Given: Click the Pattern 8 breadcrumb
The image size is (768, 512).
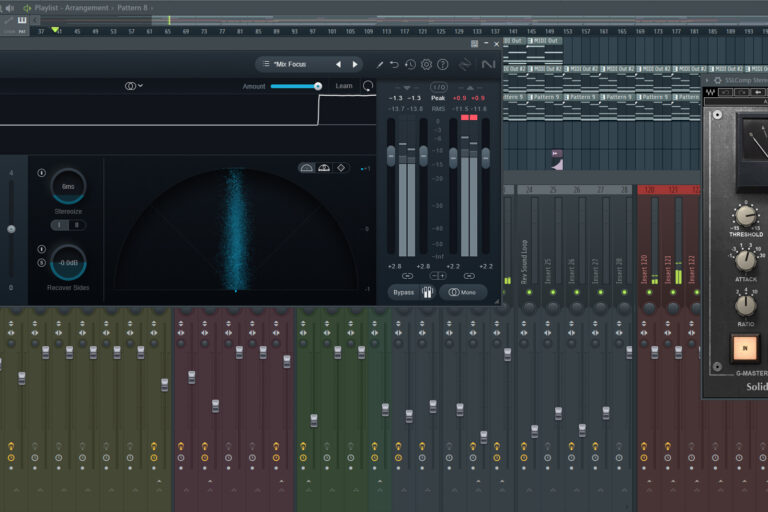Looking at the screenshot, I should click(x=132, y=8).
